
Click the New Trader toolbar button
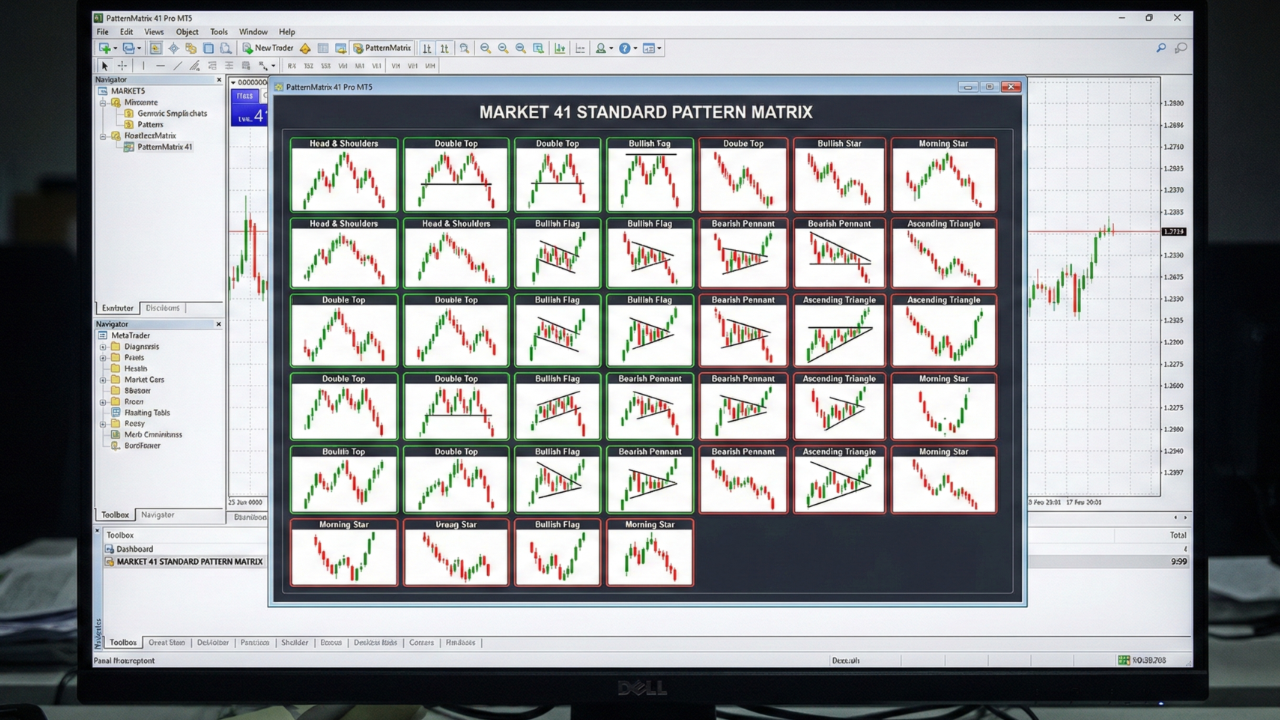pyautogui.click(x=267, y=48)
